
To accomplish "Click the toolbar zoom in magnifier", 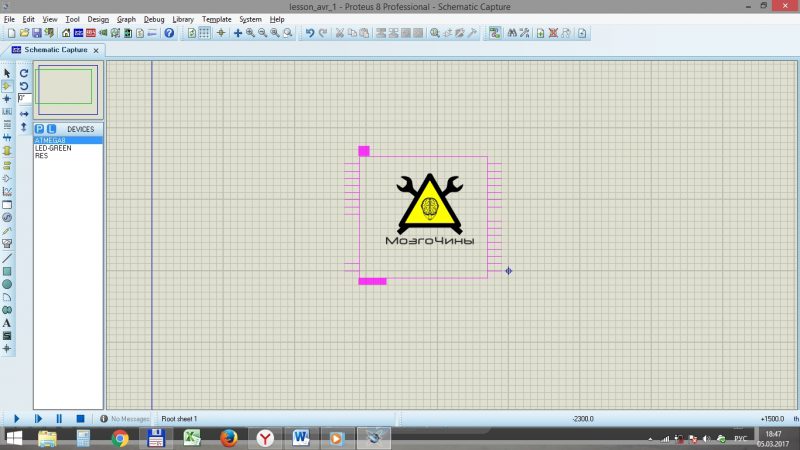I will (250, 33).
